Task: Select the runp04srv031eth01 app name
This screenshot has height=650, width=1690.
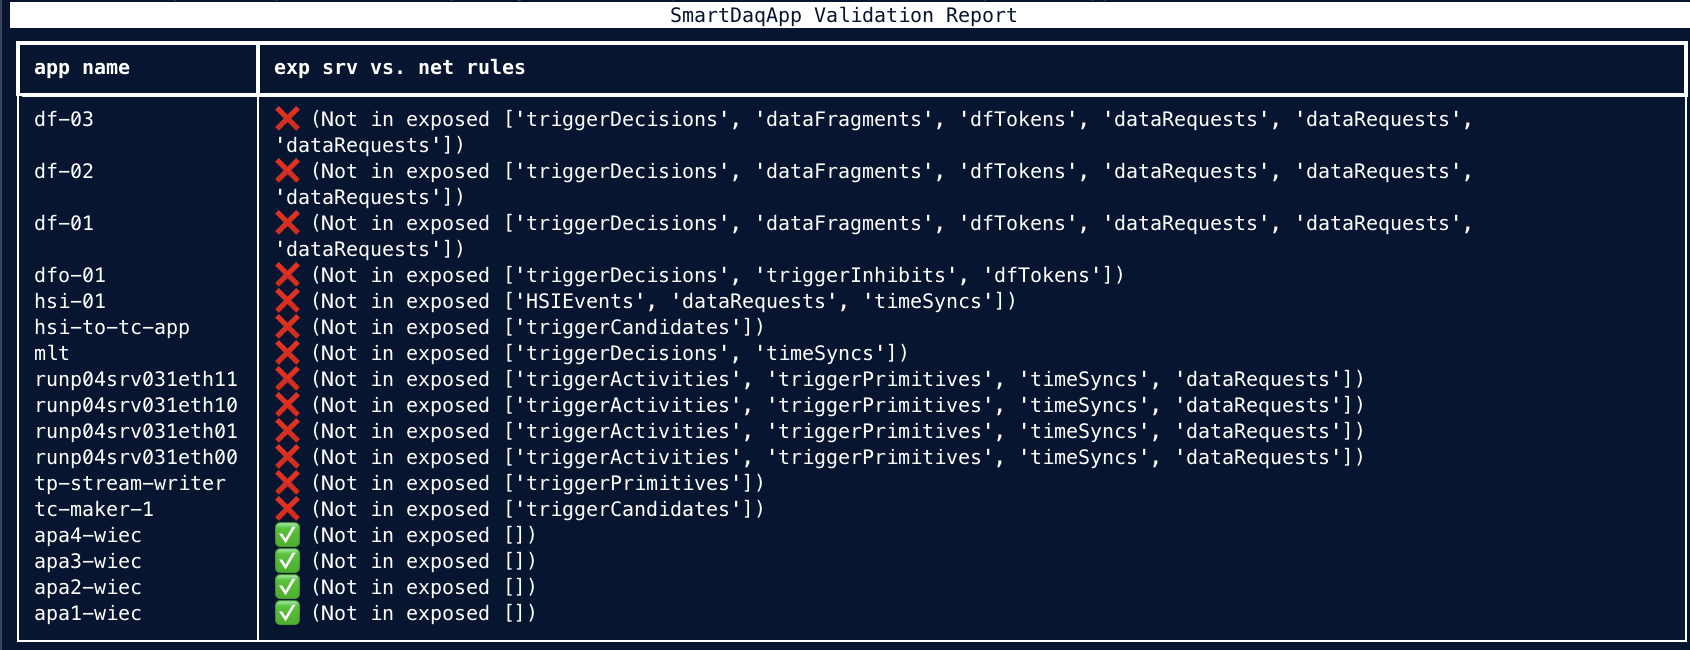Action: (136, 431)
